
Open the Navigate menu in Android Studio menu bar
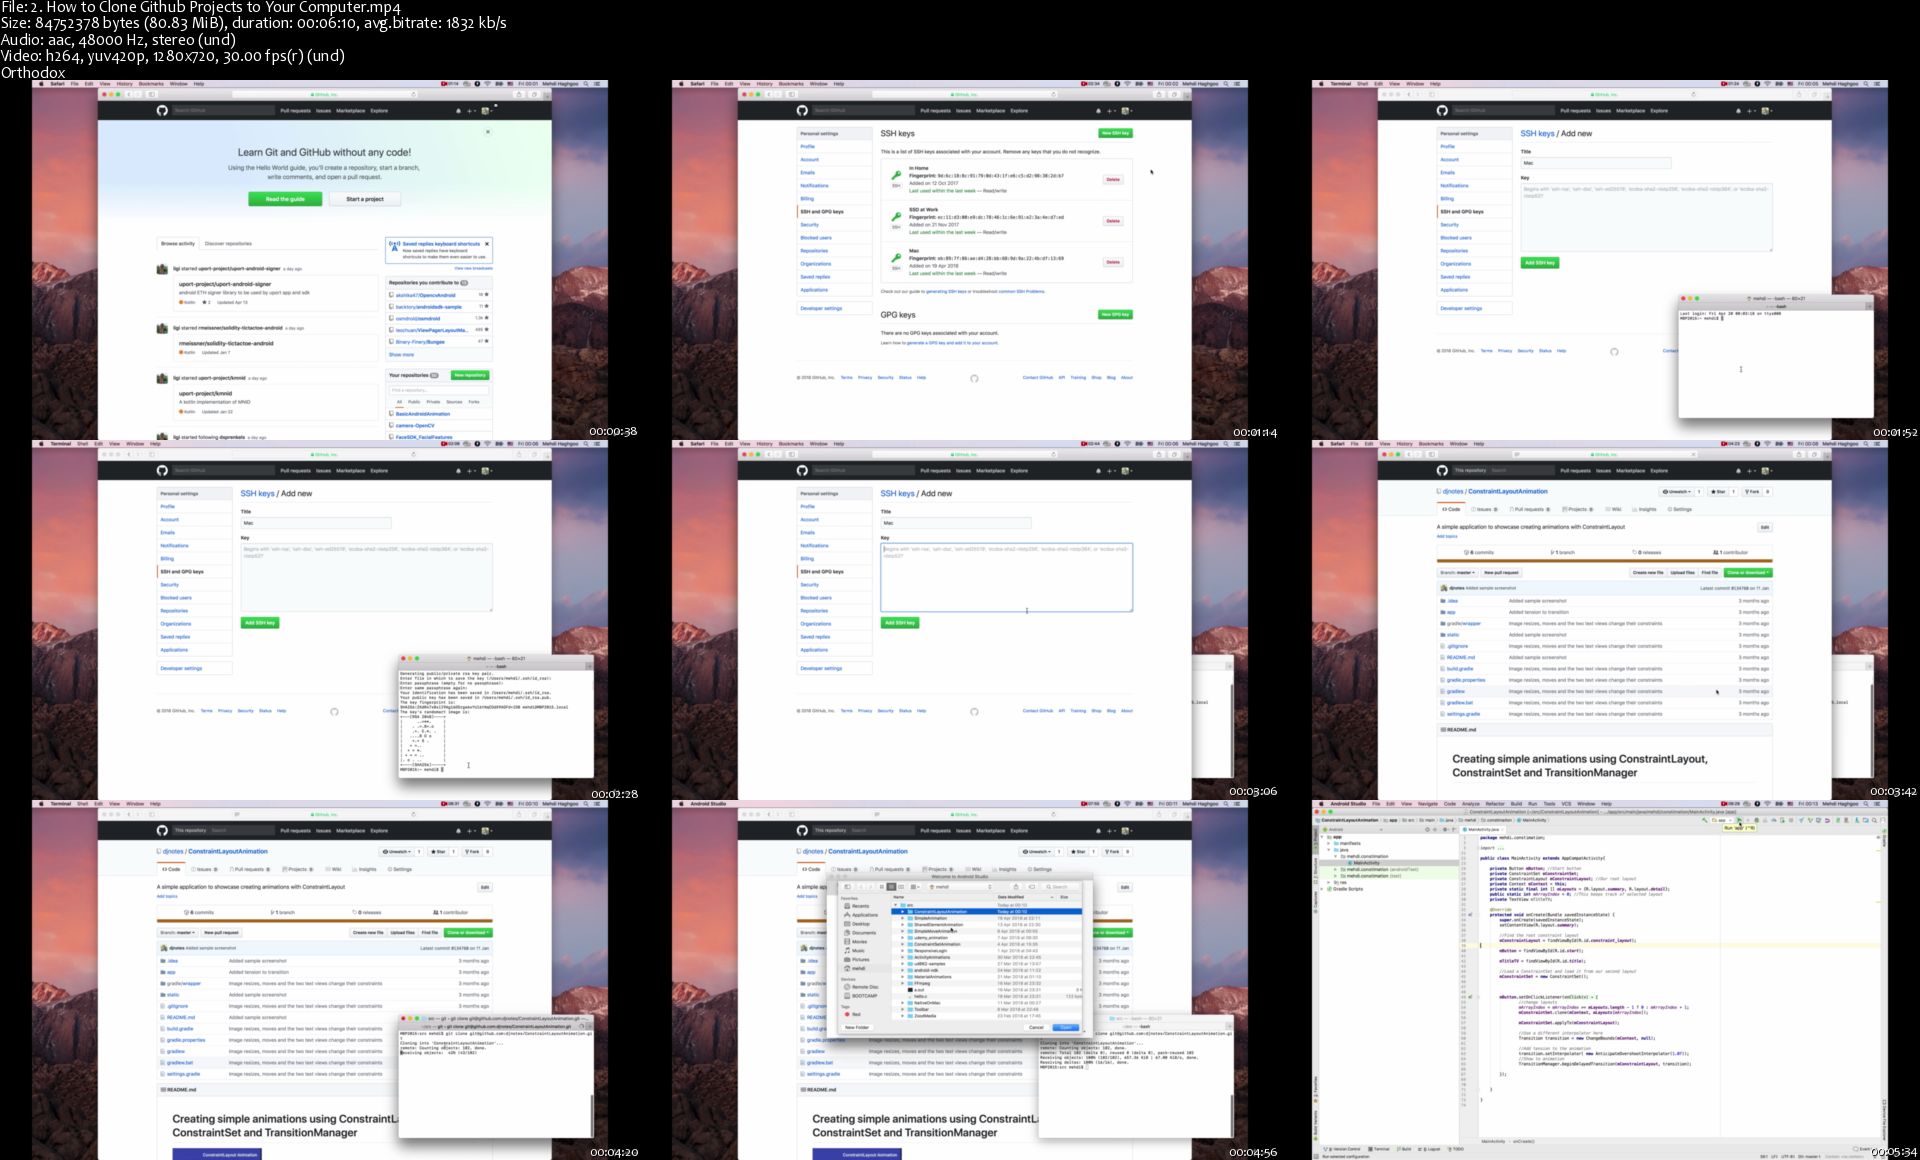[1428, 804]
